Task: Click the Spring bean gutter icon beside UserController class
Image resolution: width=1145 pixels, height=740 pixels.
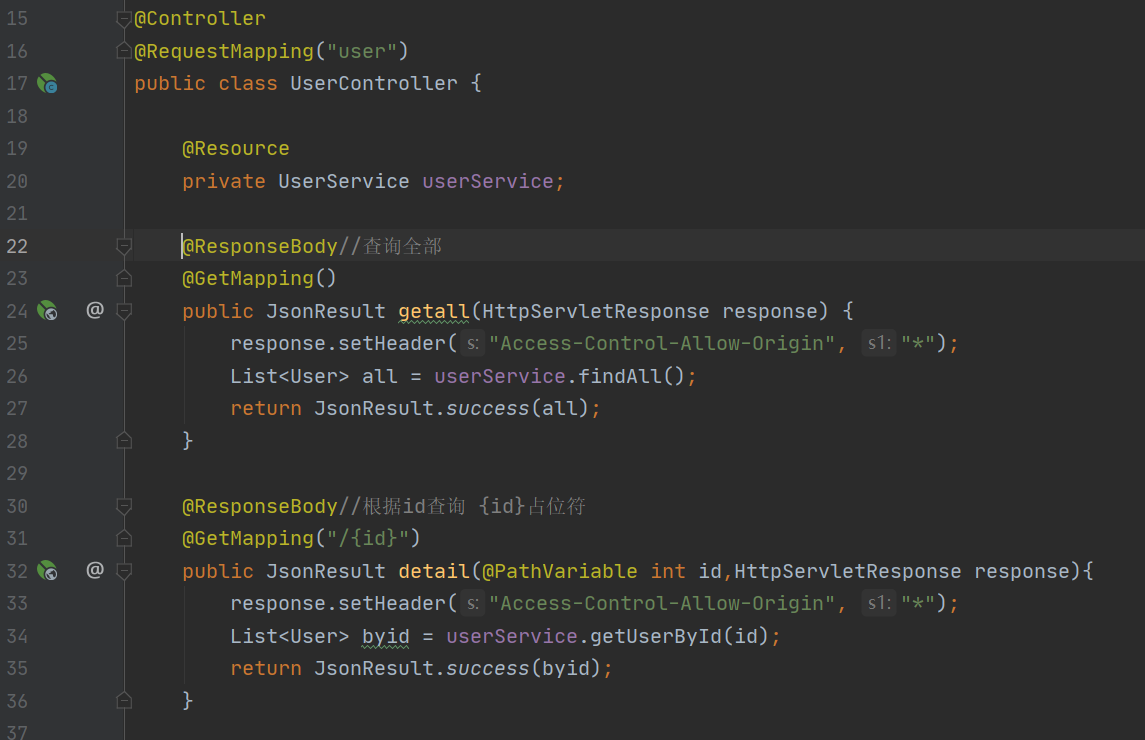Action: (x=47, y=84)
